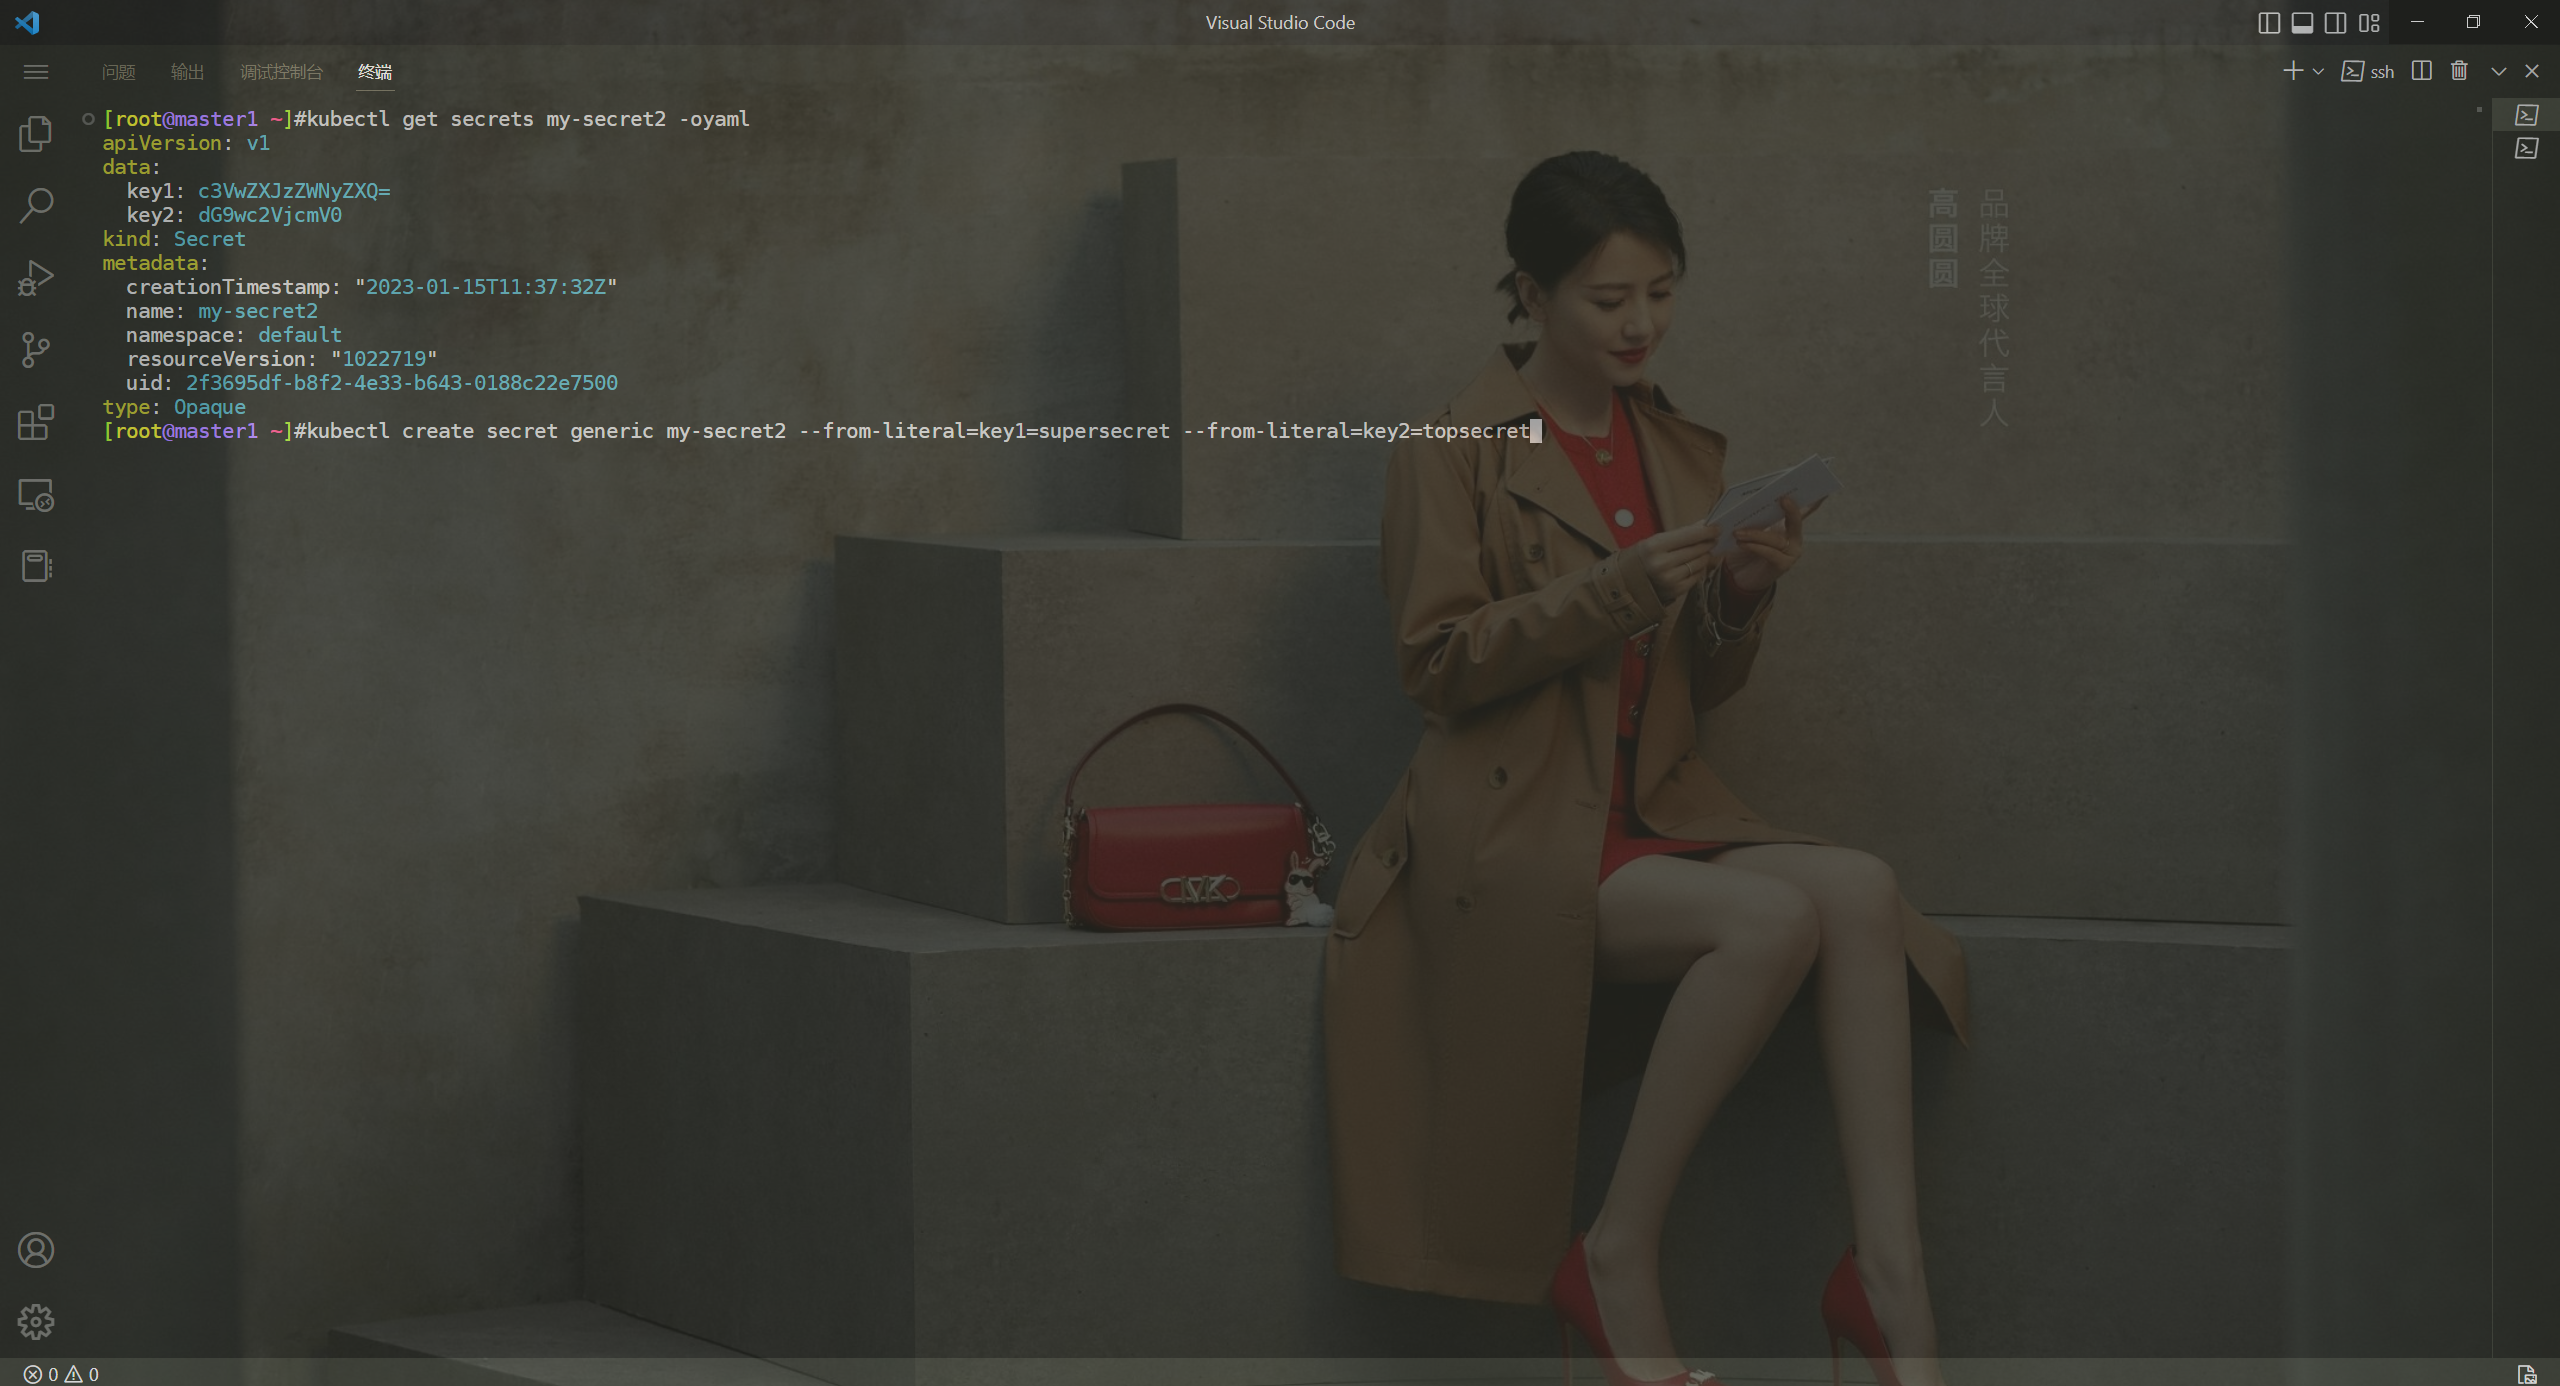The image size is (2560, 1386).
Task: Click the uid value 2f3695df-b8f2-4e33
Action: 402,383
